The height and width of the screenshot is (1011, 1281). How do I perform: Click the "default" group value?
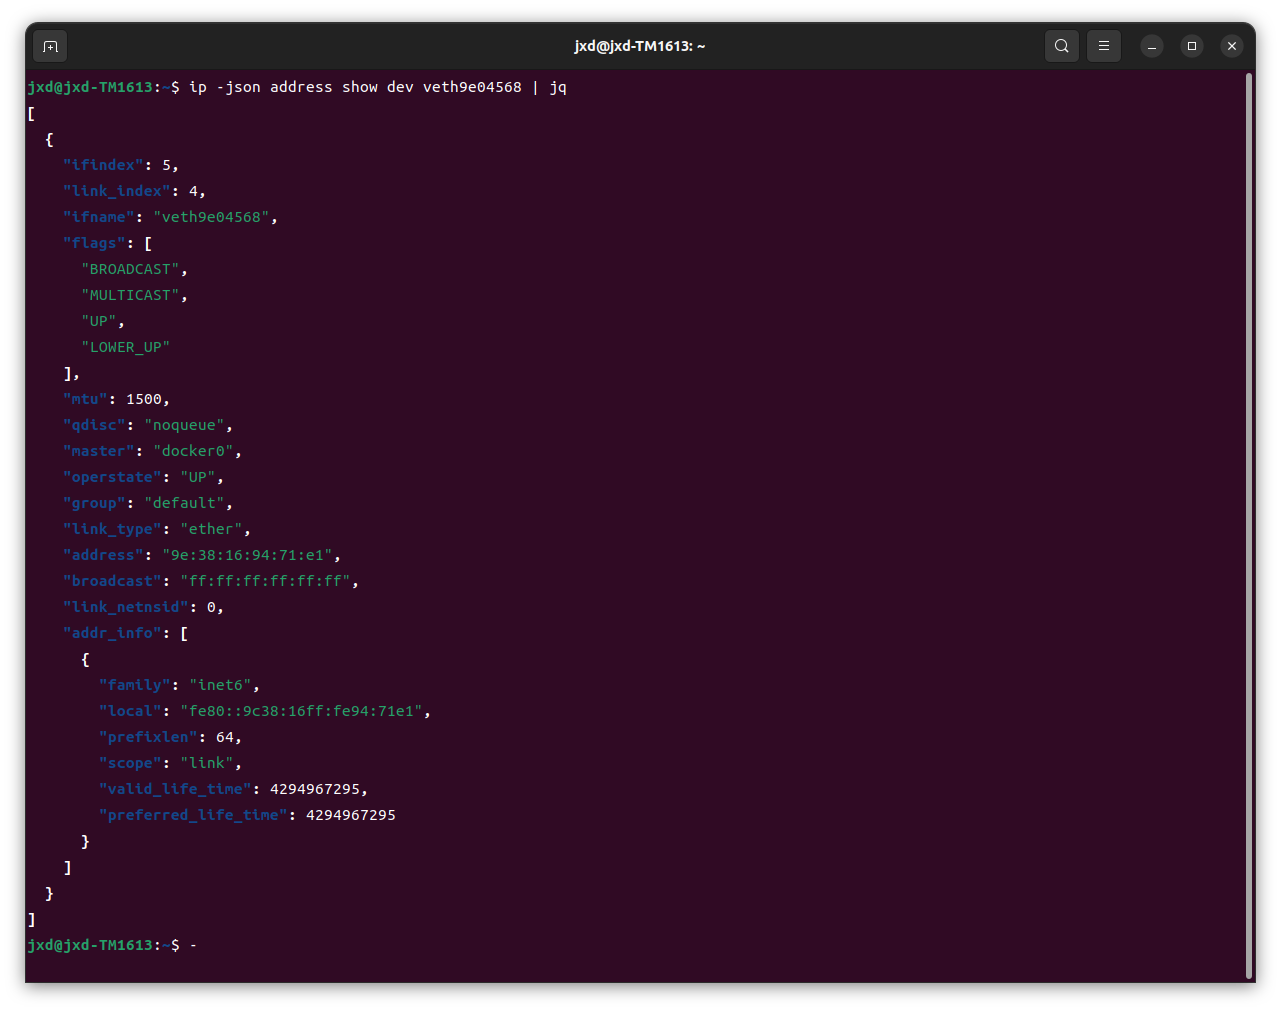184,503
